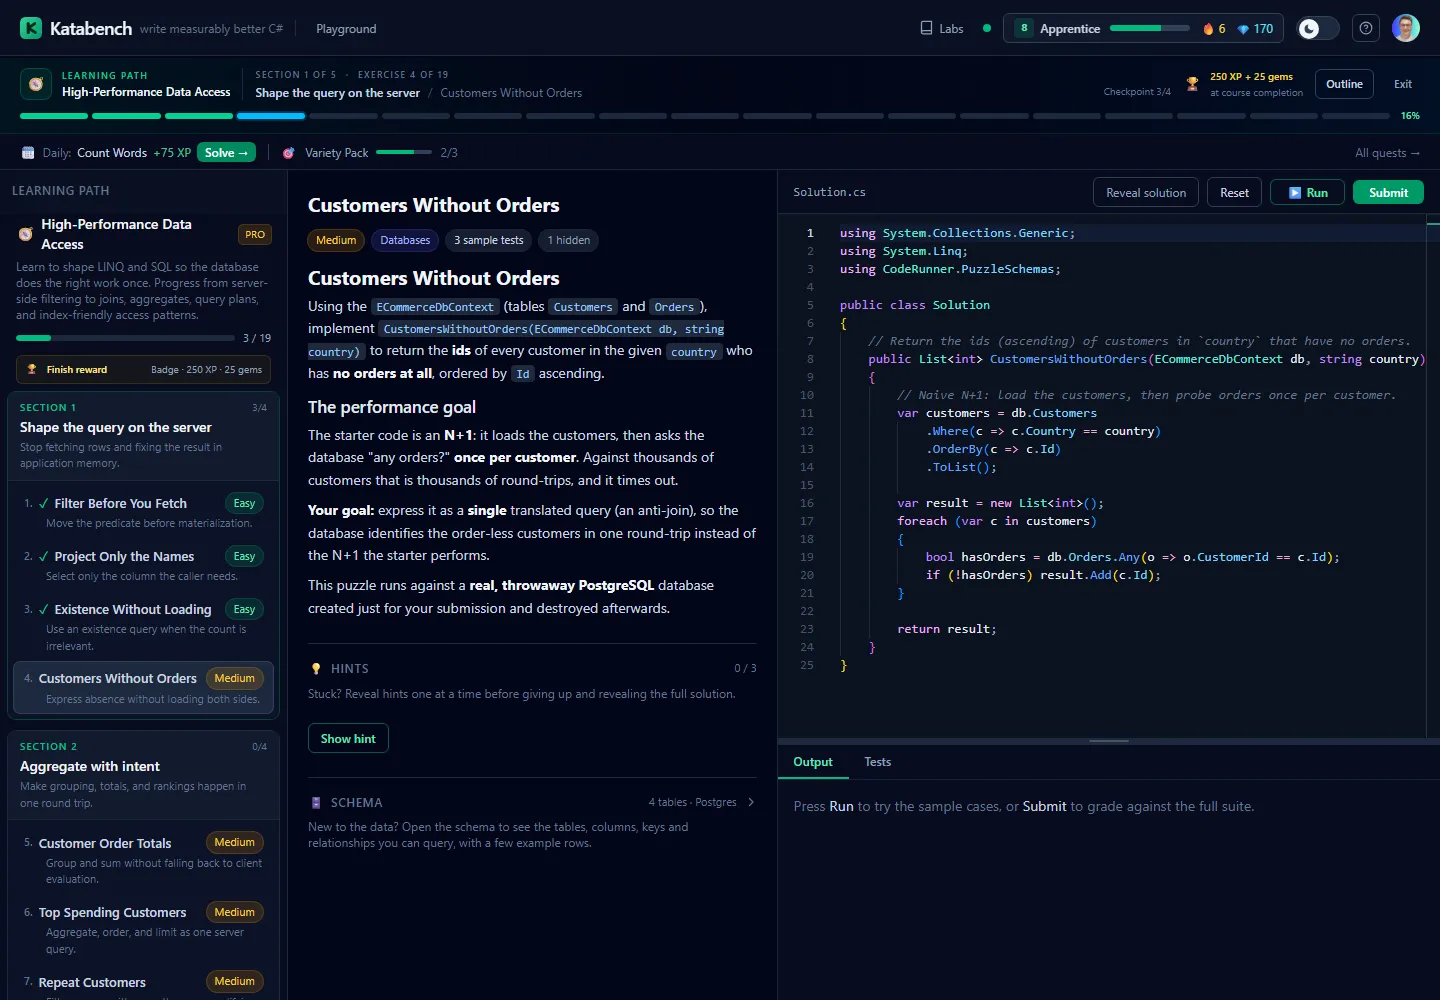Expand Section 2 Aggregate with intent

[x=143, y=776]
